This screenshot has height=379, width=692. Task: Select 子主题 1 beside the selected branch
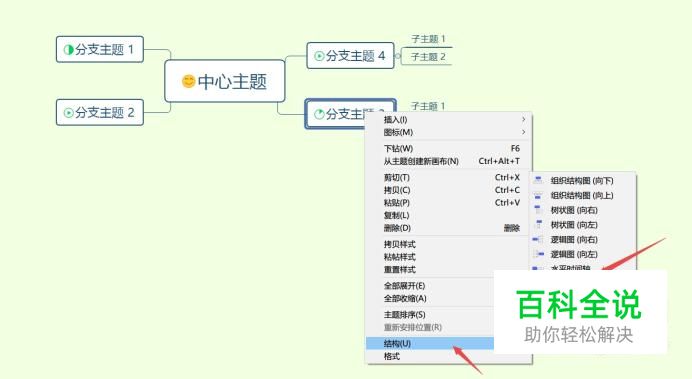[x=428, y=106]
